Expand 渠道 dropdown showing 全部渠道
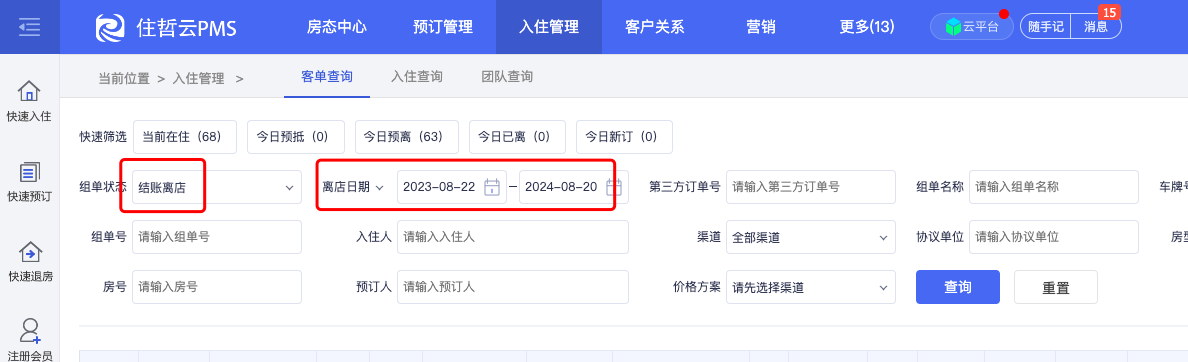Viewport: 1188px width, 362px height. pyautogui.click(x=811, y=237)
